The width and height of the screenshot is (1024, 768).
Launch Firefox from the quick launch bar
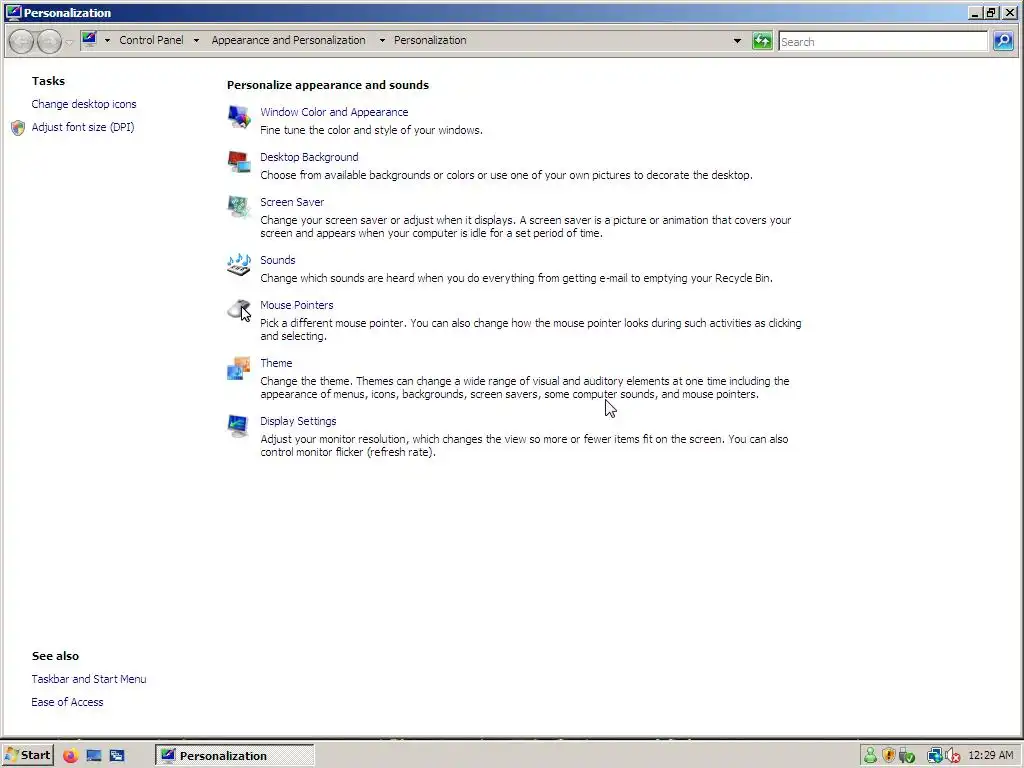(x=71, y=756)
